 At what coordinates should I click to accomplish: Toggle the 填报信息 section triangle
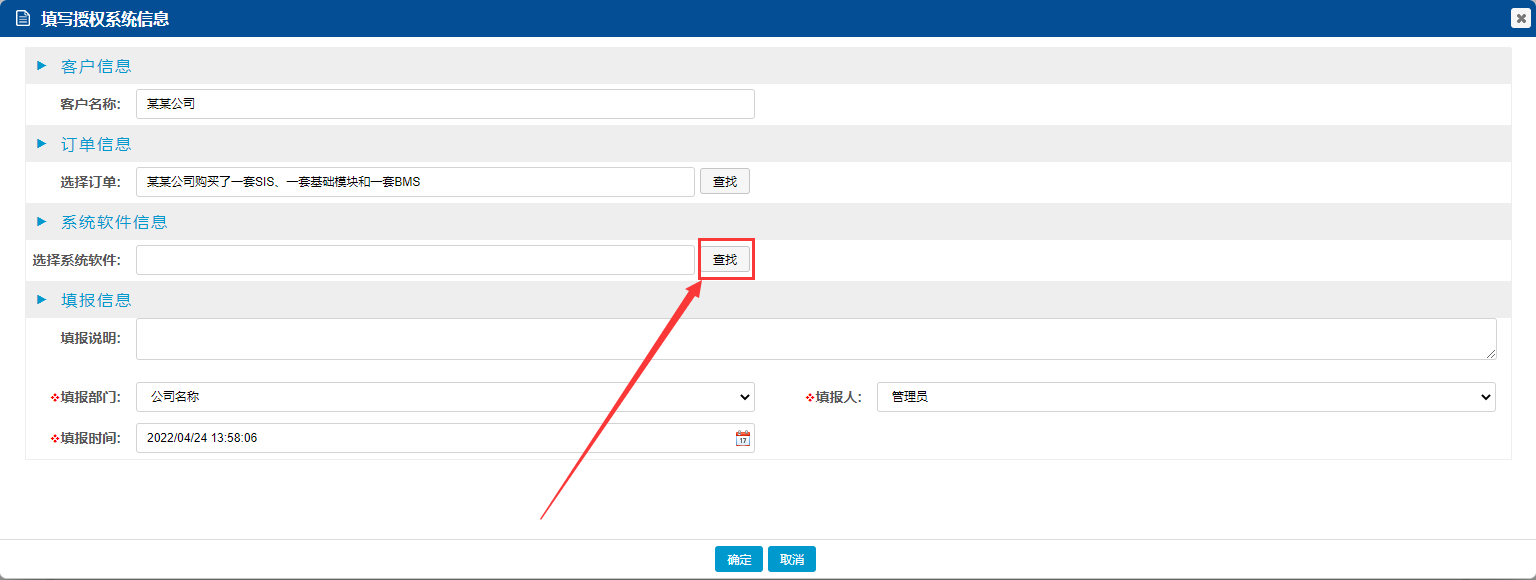42,300
